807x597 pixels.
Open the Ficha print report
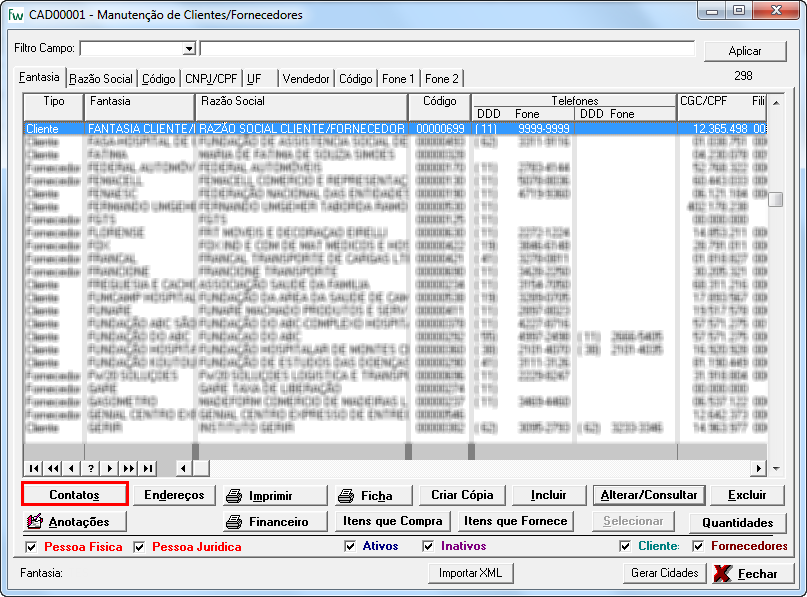[x=374, y=496]
